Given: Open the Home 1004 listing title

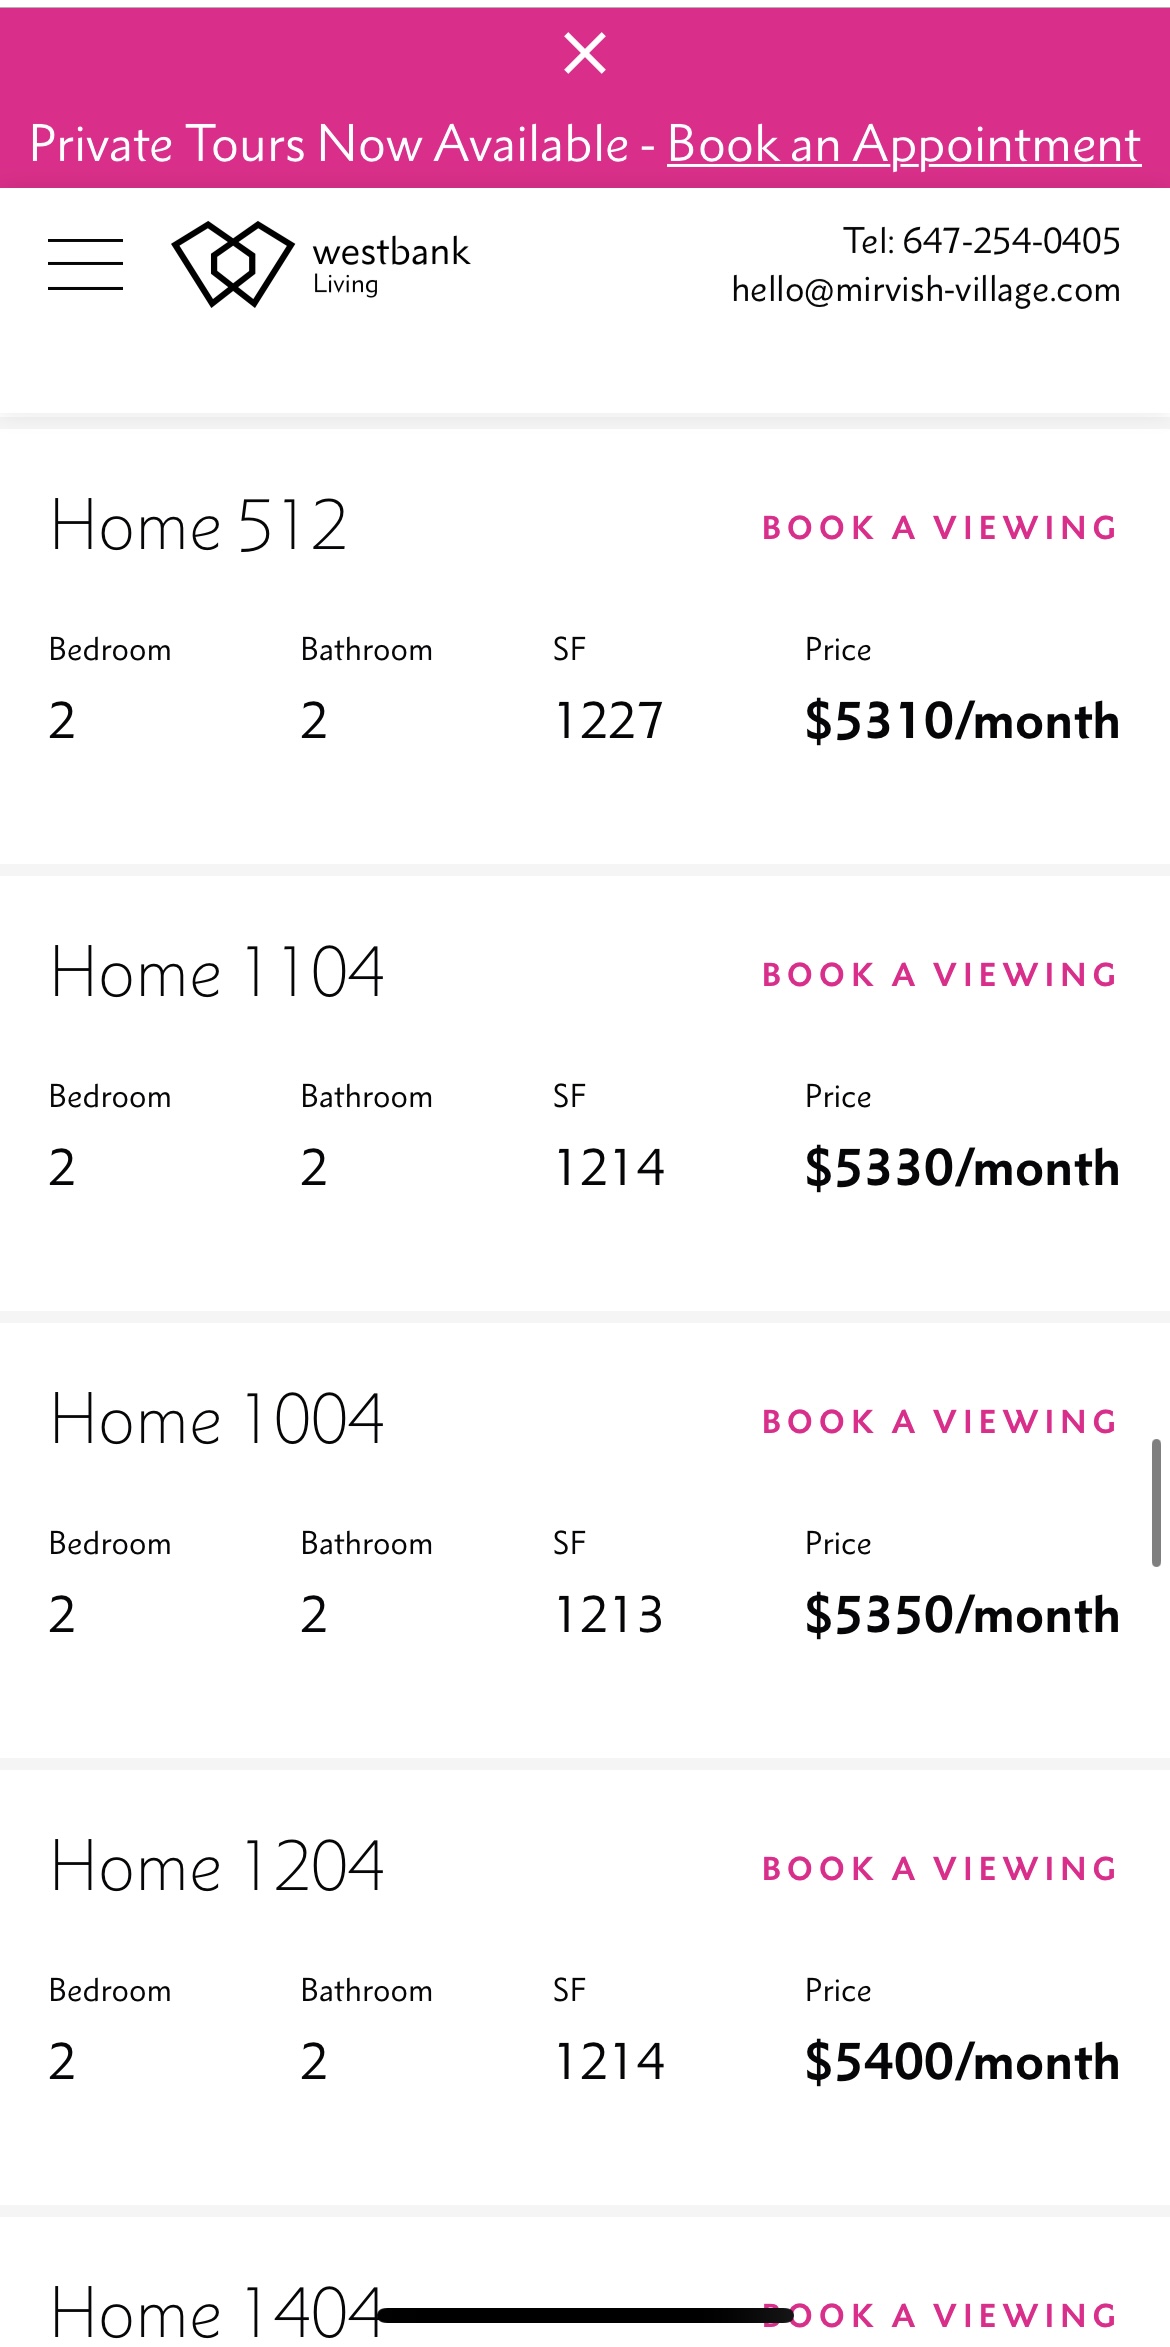Looking at the screenshot, I should tap(217, 1420).
